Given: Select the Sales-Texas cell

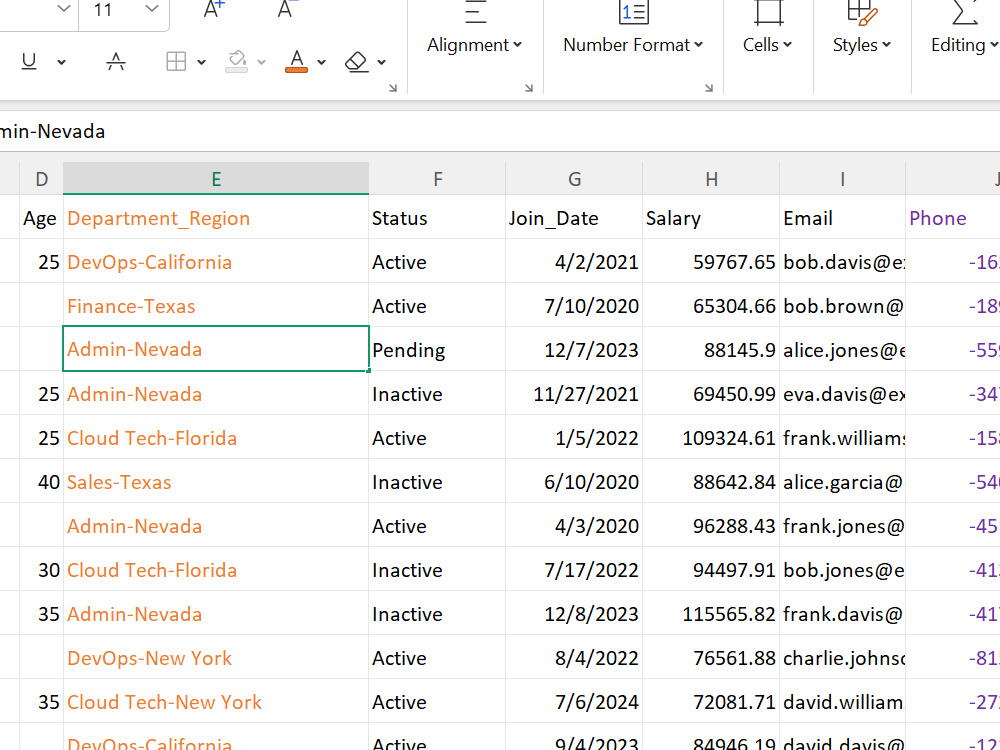Looking at the screenshot, I should (x=216, y=482).
